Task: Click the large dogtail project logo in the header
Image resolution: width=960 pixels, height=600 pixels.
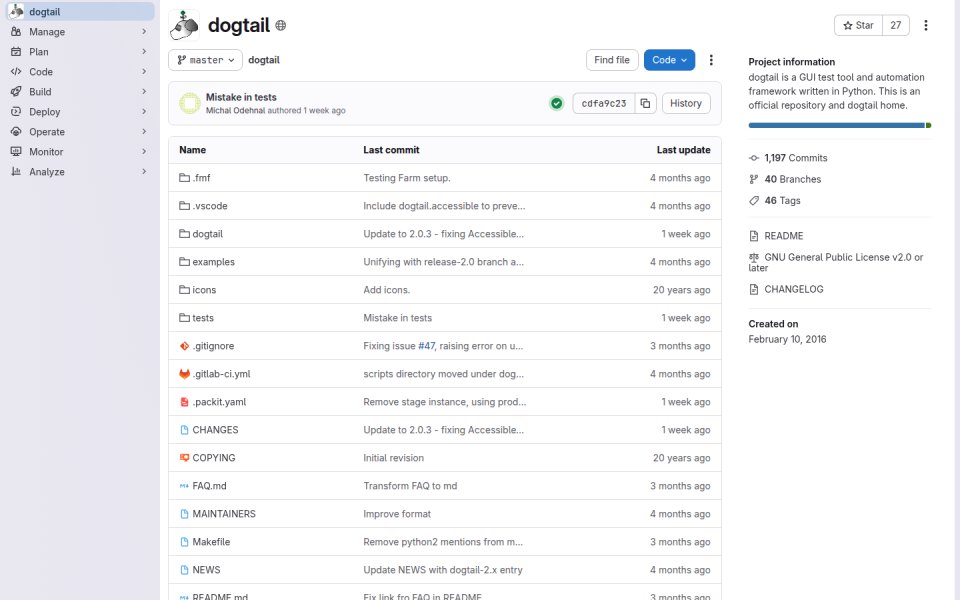Action: [x=184, y=25]
